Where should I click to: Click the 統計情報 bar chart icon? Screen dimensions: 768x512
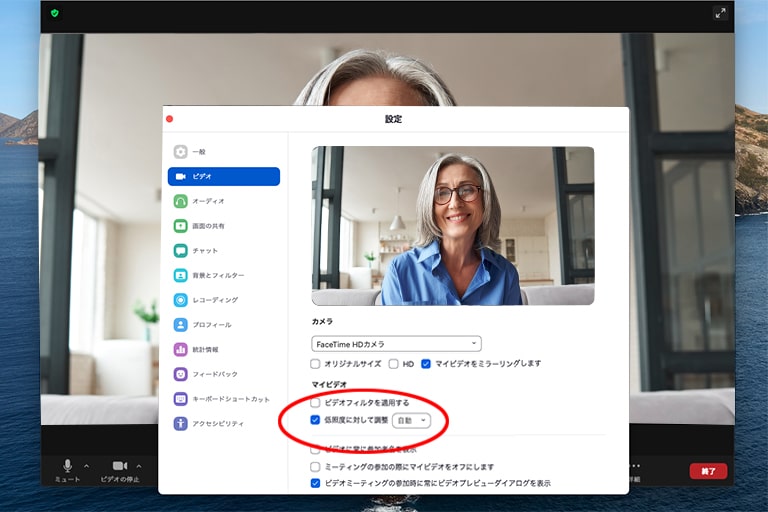point(180,349)
